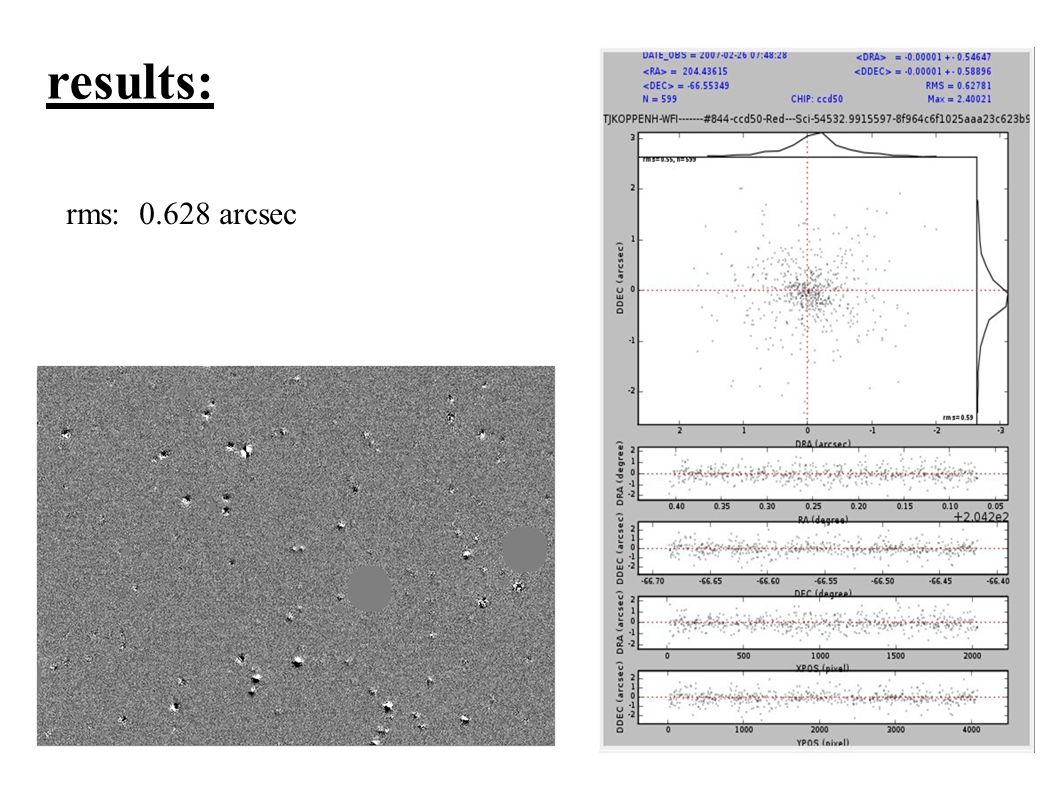The height and width of the screenshot is (793, 1058).
Task: Click the "DDEC (arcsec)" axis label of main plot
Action: coord(619,278)
